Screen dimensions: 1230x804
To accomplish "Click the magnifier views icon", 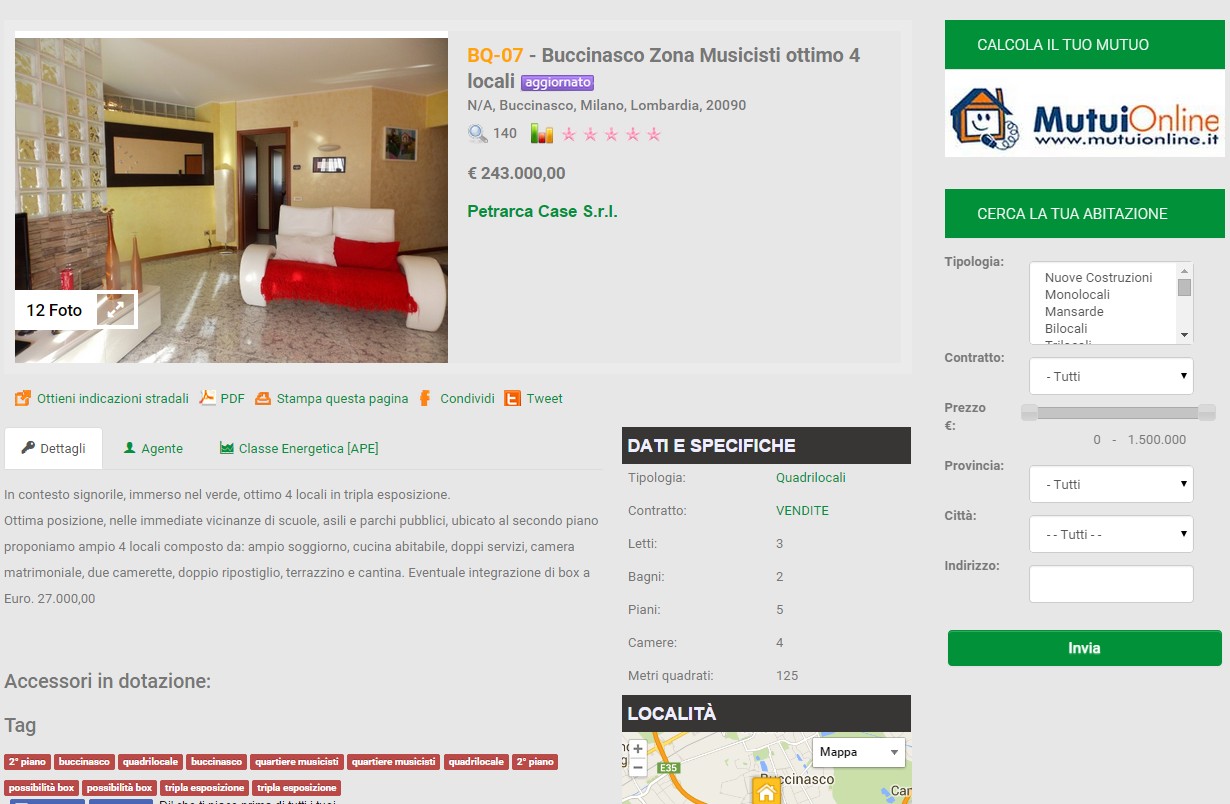I will pos(478,133).
